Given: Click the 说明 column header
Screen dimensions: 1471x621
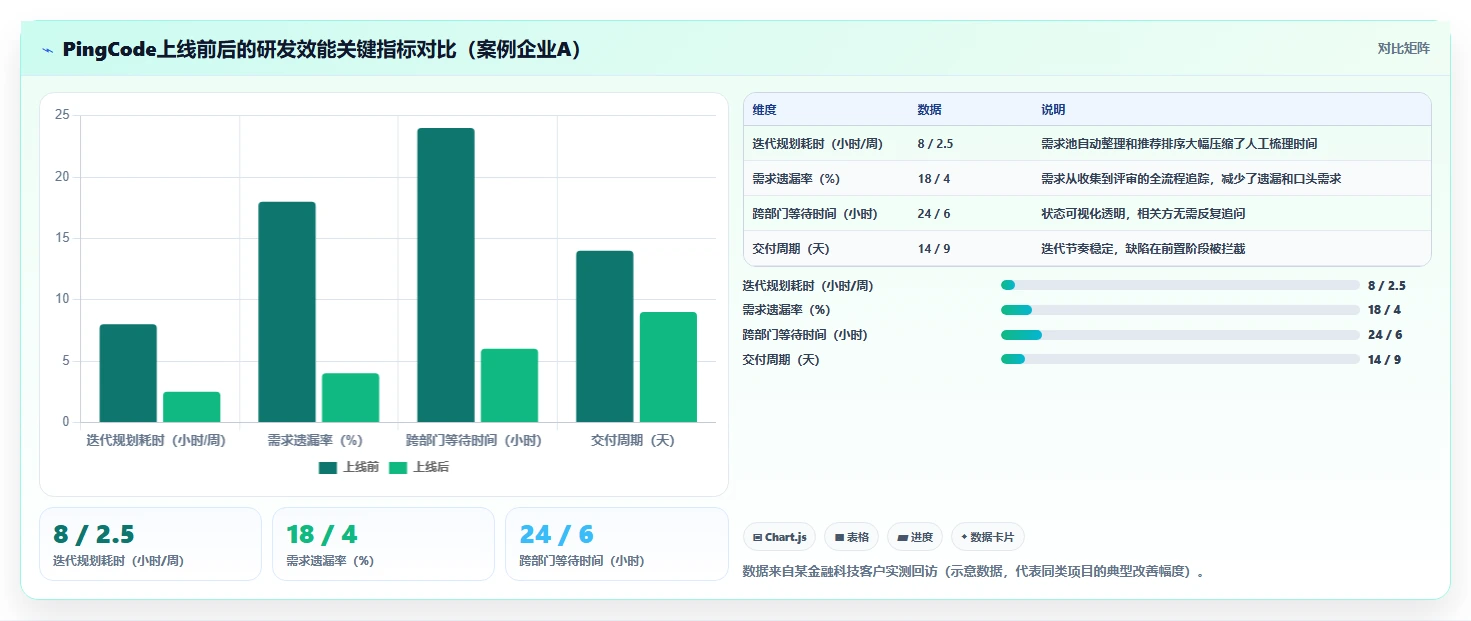Looking at the screenshot, I should pos(1053,110).
